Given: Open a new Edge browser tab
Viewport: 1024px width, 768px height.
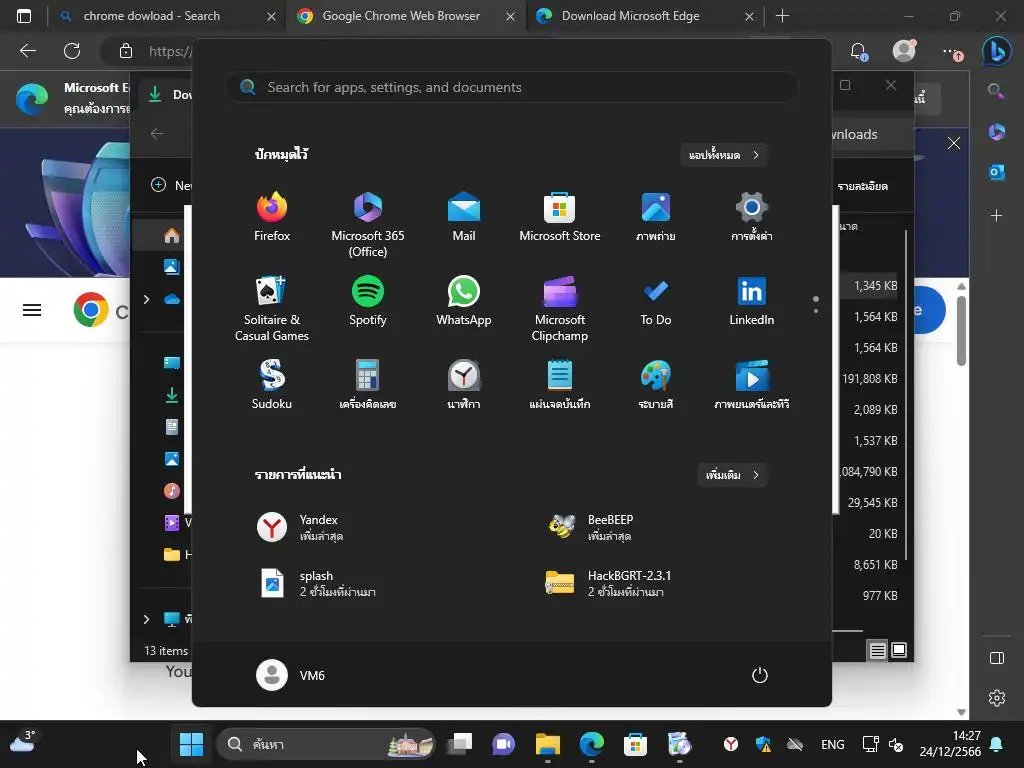Looking at the screenshot, I should tap(782, 16).
